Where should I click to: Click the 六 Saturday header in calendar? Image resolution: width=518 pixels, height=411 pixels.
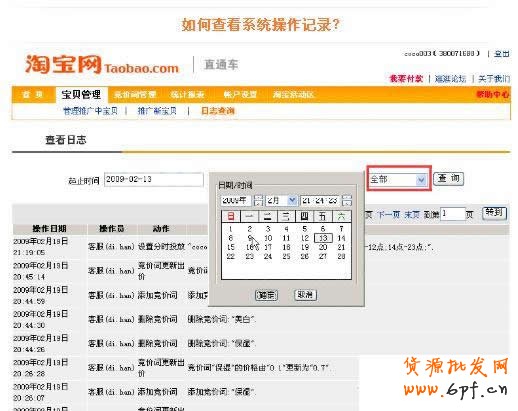(341, 216)
